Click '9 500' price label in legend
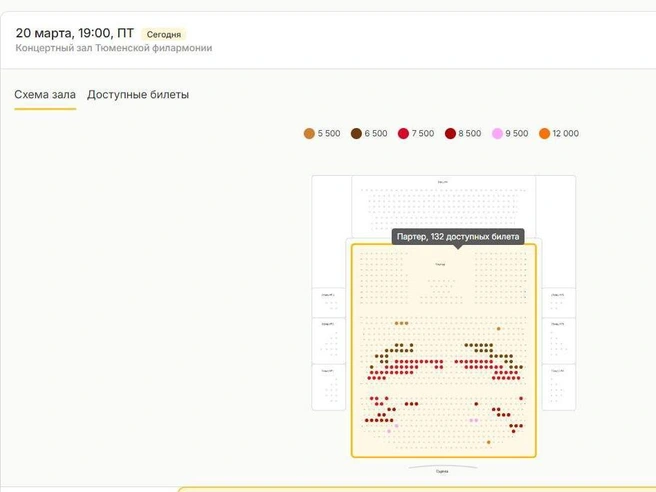 [x=517, y=133]
